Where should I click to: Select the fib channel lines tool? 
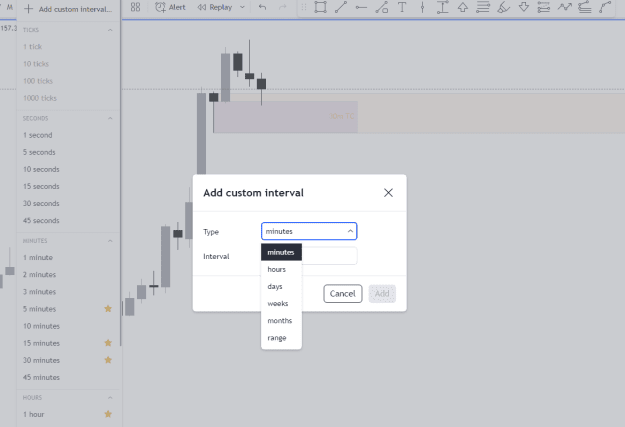[x=585, y=7]
